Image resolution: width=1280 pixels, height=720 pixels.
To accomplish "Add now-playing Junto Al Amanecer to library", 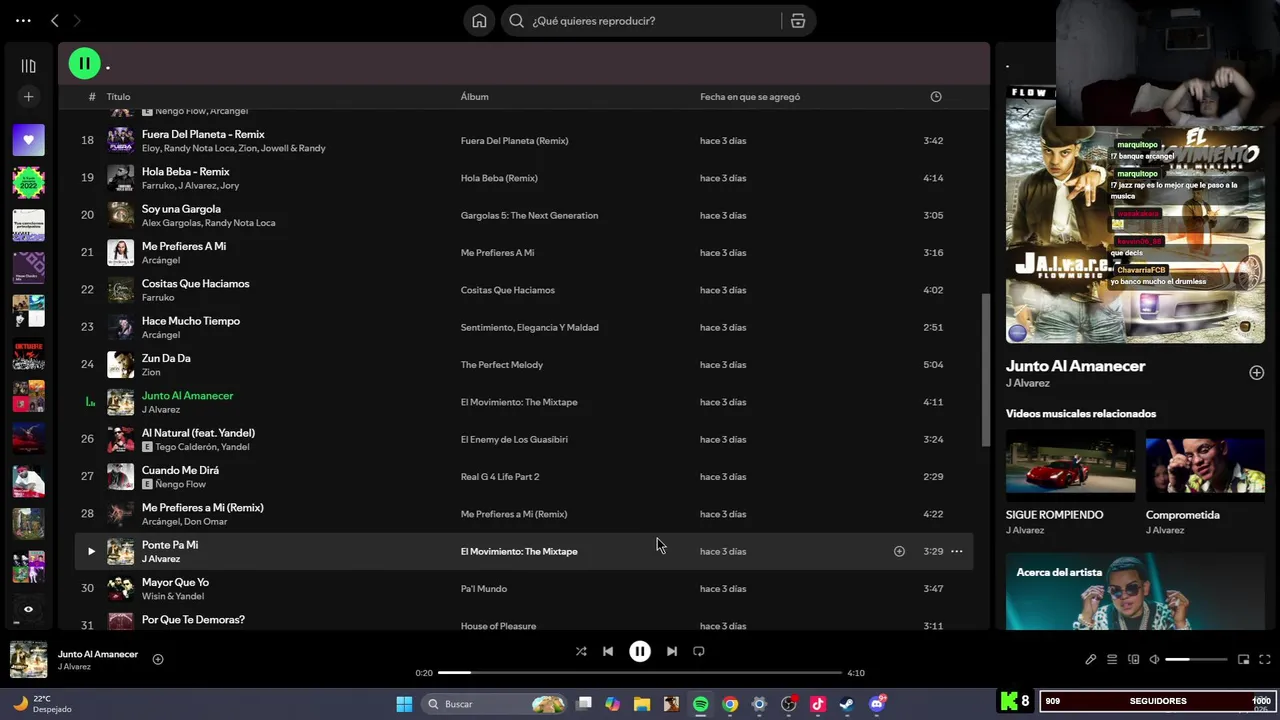I will click(x=158, y=659).
